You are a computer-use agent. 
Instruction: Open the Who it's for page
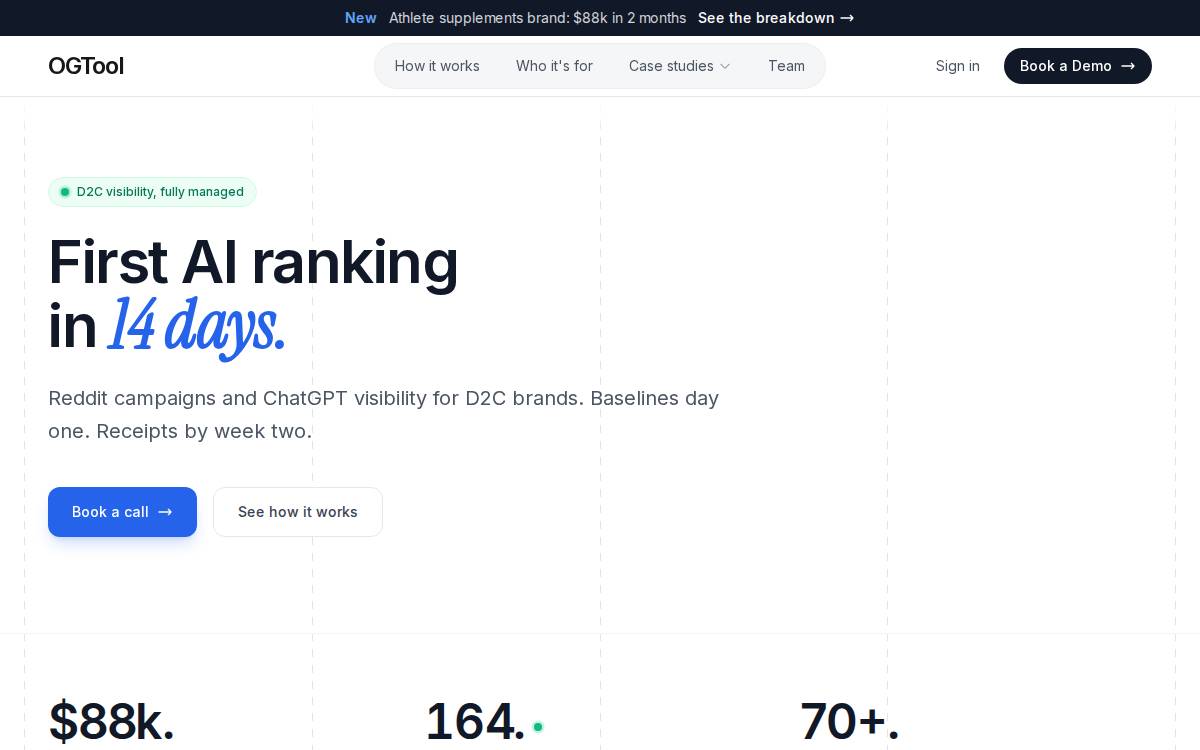pos(554,66)
